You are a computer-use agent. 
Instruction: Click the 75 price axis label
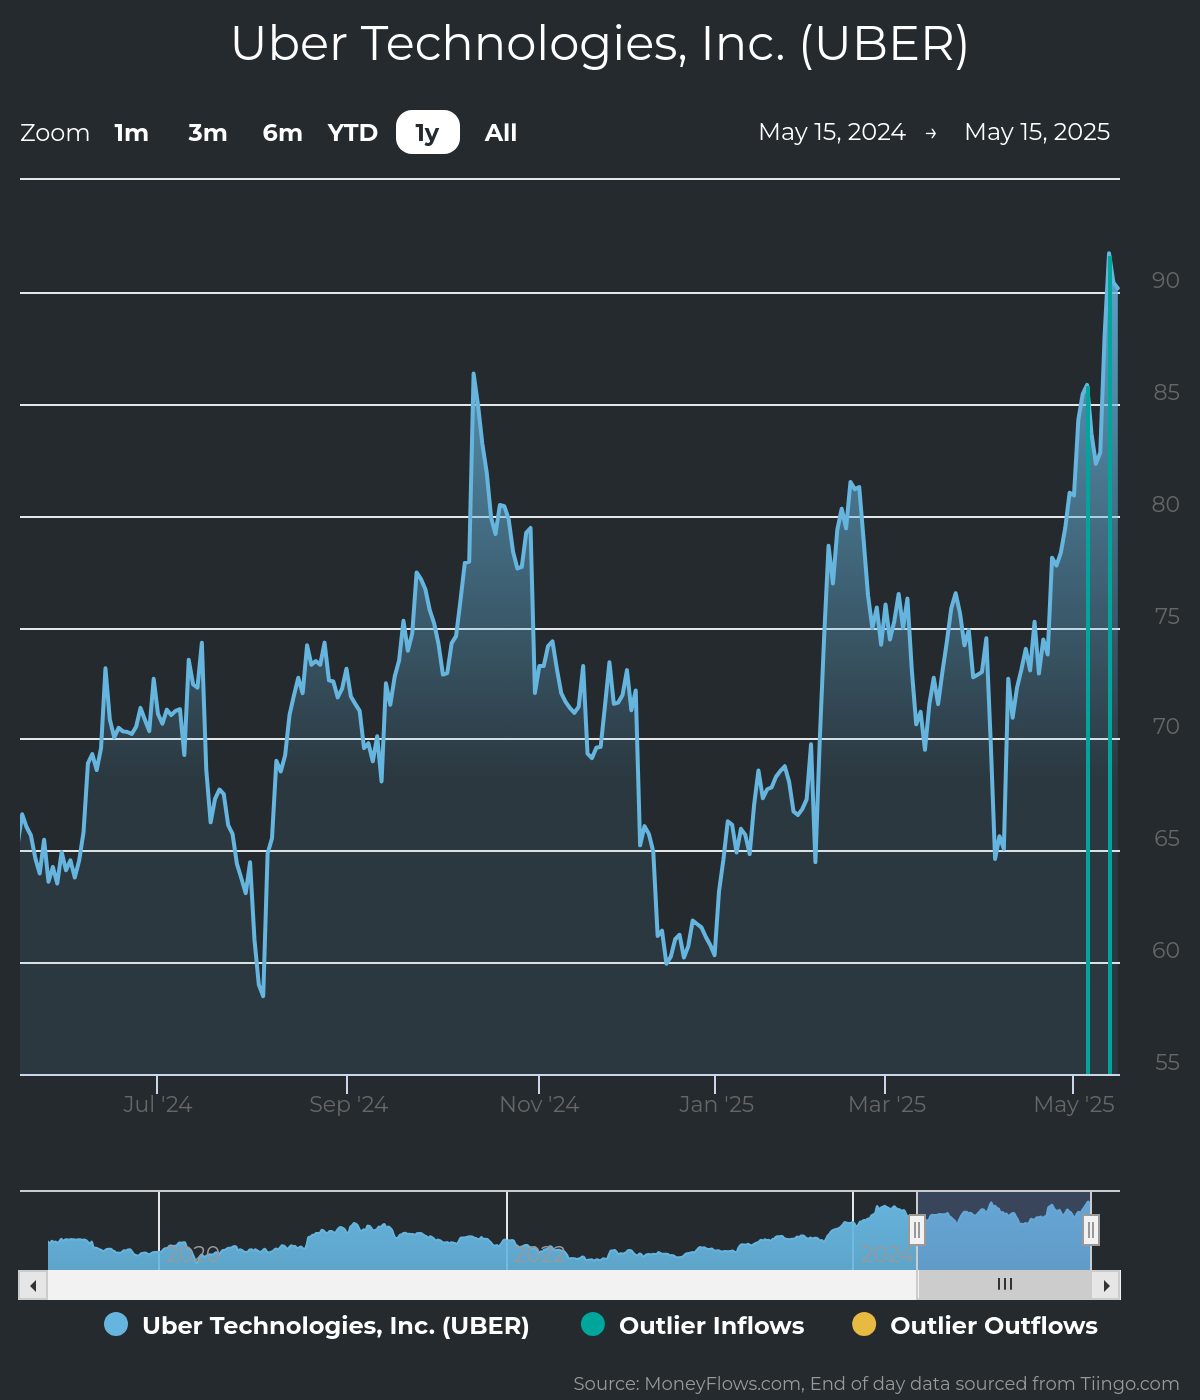(x=1166, y=616)
